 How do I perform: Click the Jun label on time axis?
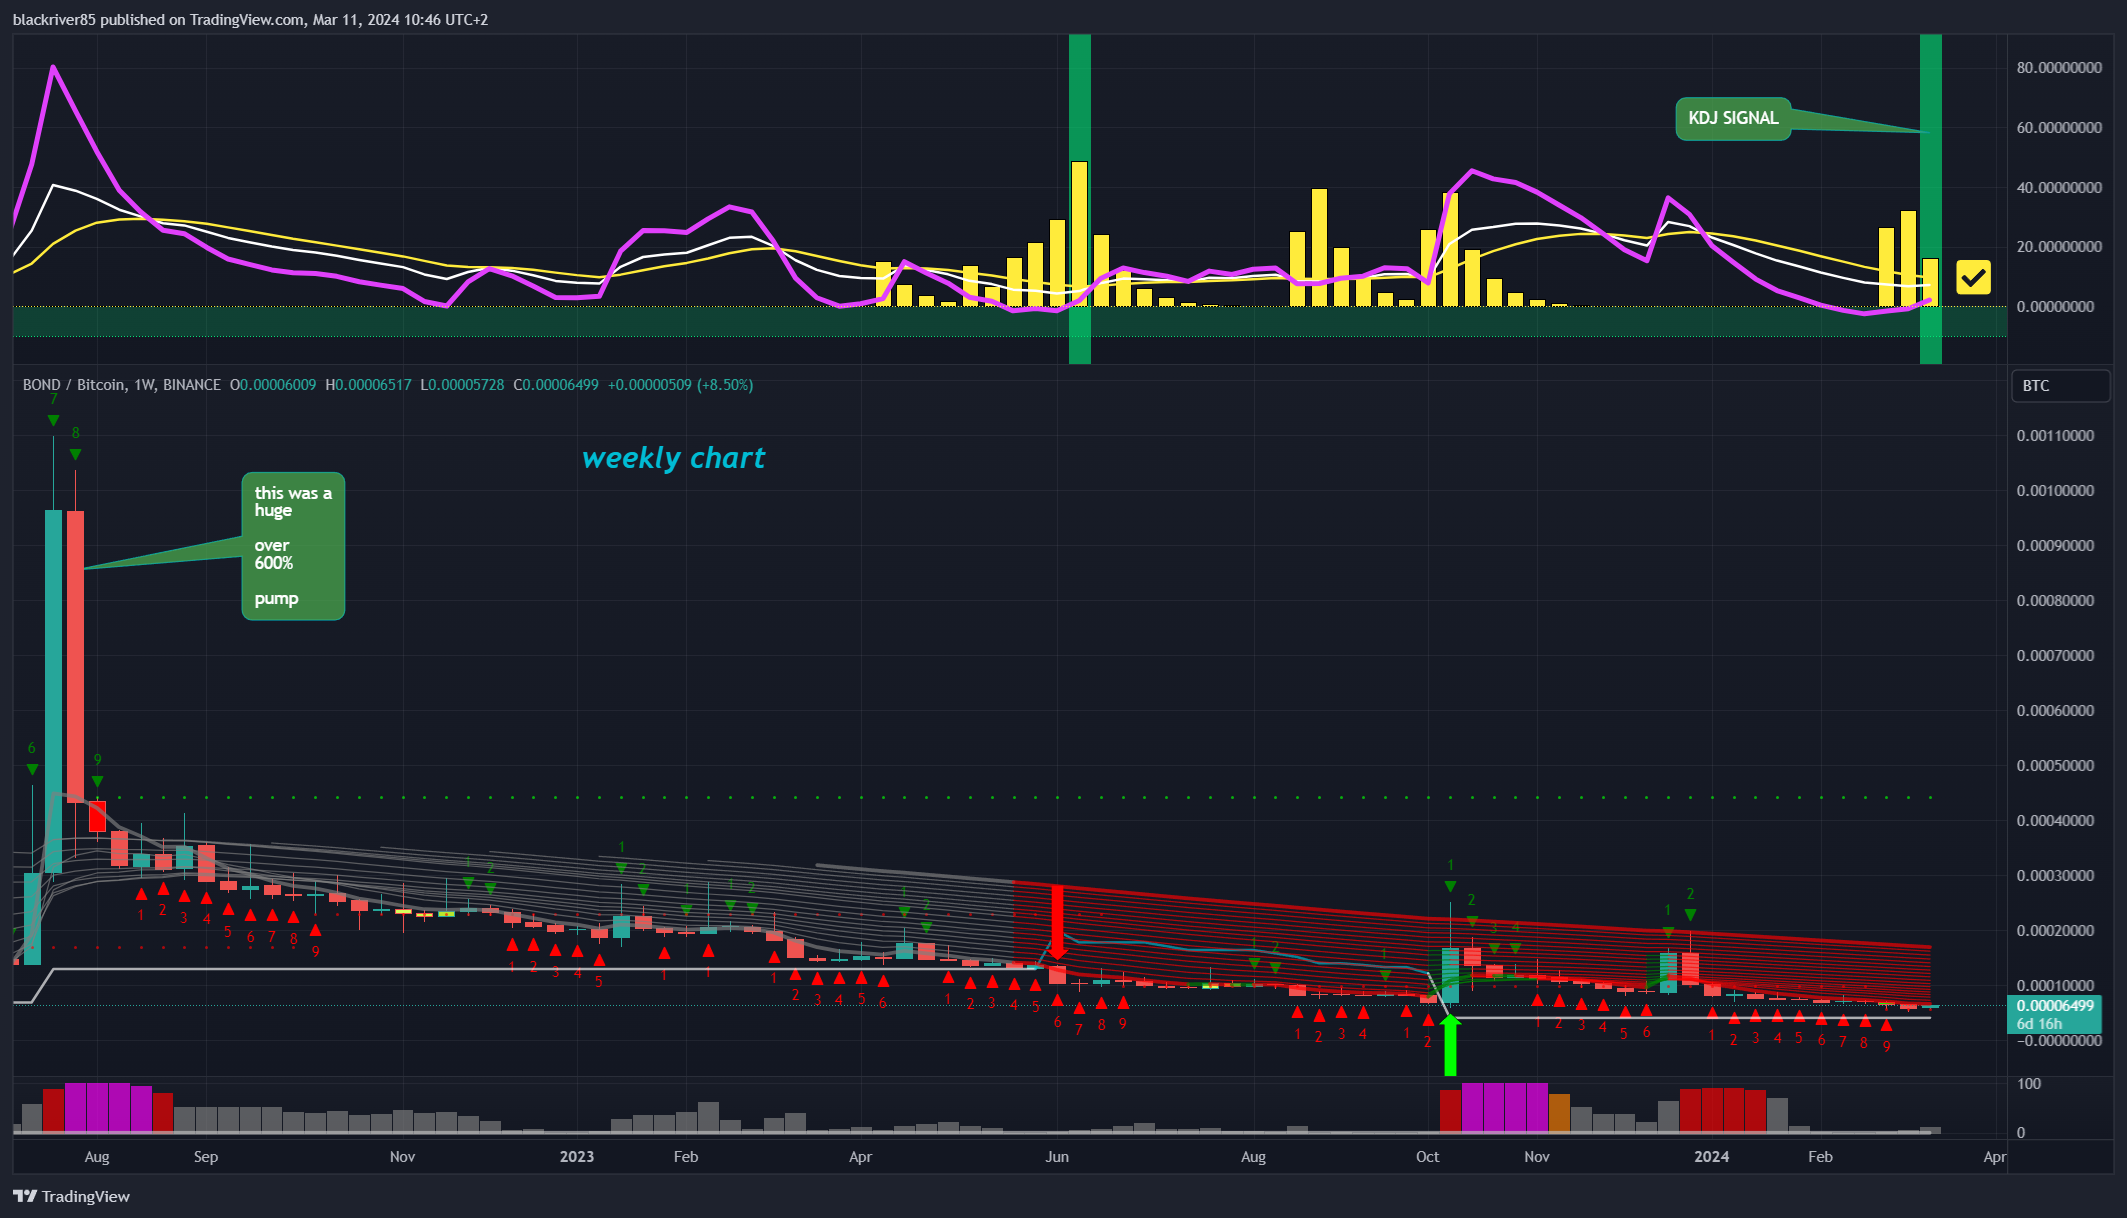pyautogui.click(x=1057, y=1157)
